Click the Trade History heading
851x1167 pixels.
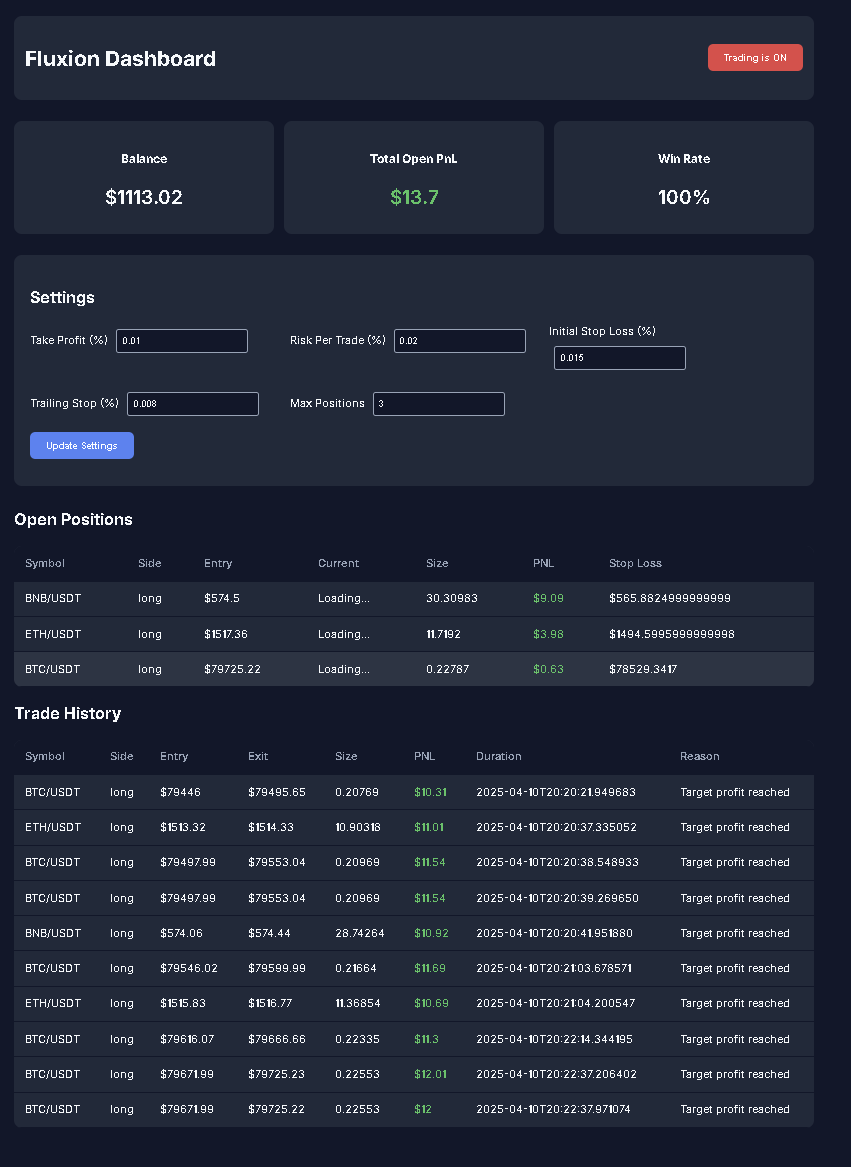(x=68, y=713)
